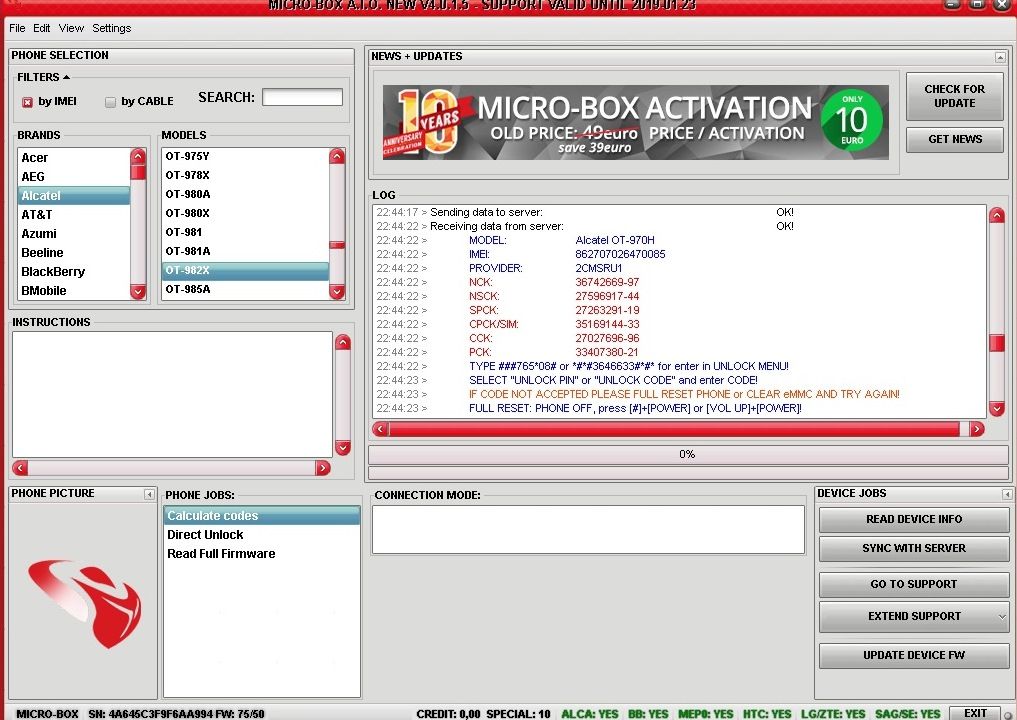Click log scroll down arrow

pos(997,409)
